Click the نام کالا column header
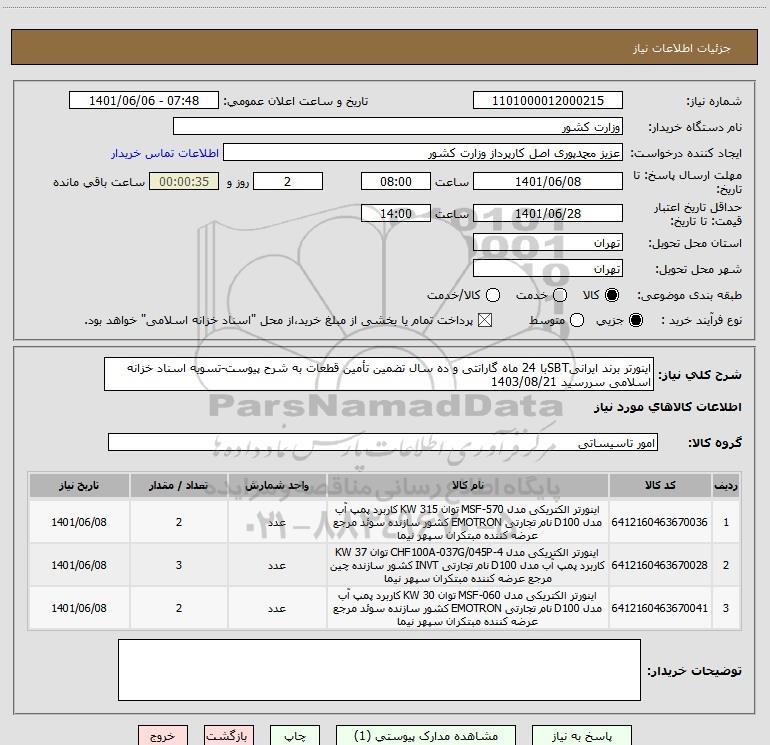The width and height of the screenshot is (770, 745). click(468, 486)
